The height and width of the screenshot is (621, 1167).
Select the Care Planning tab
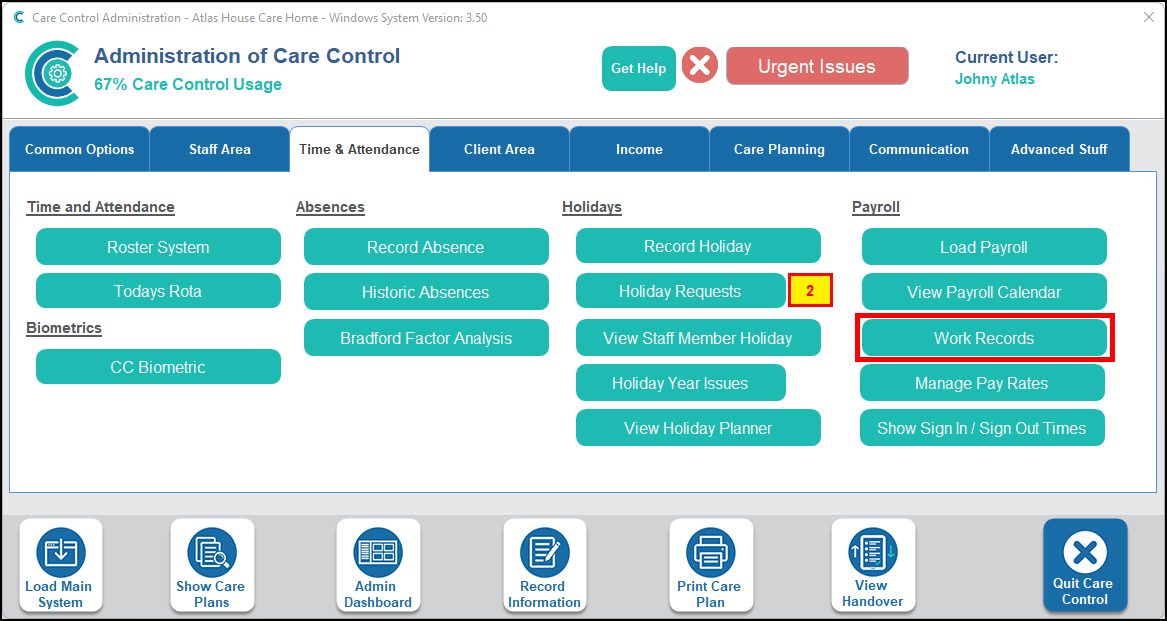(x=779, y=150)
